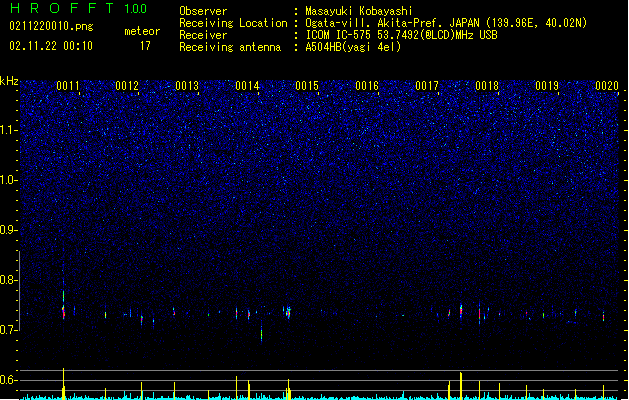Select the file name 0211220010.png
This screenshot has width=629, height=400.
coord(51,26)
